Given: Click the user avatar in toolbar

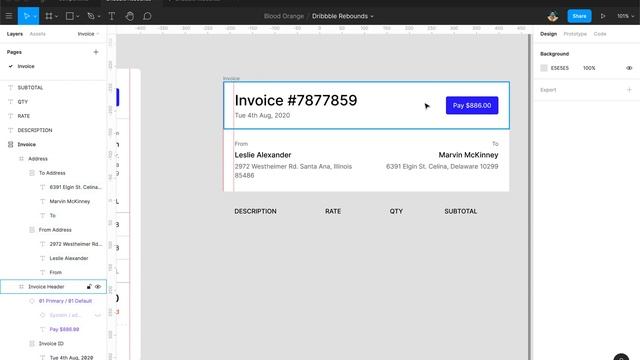Looking at the screenshot, I should tap(553, 16).
